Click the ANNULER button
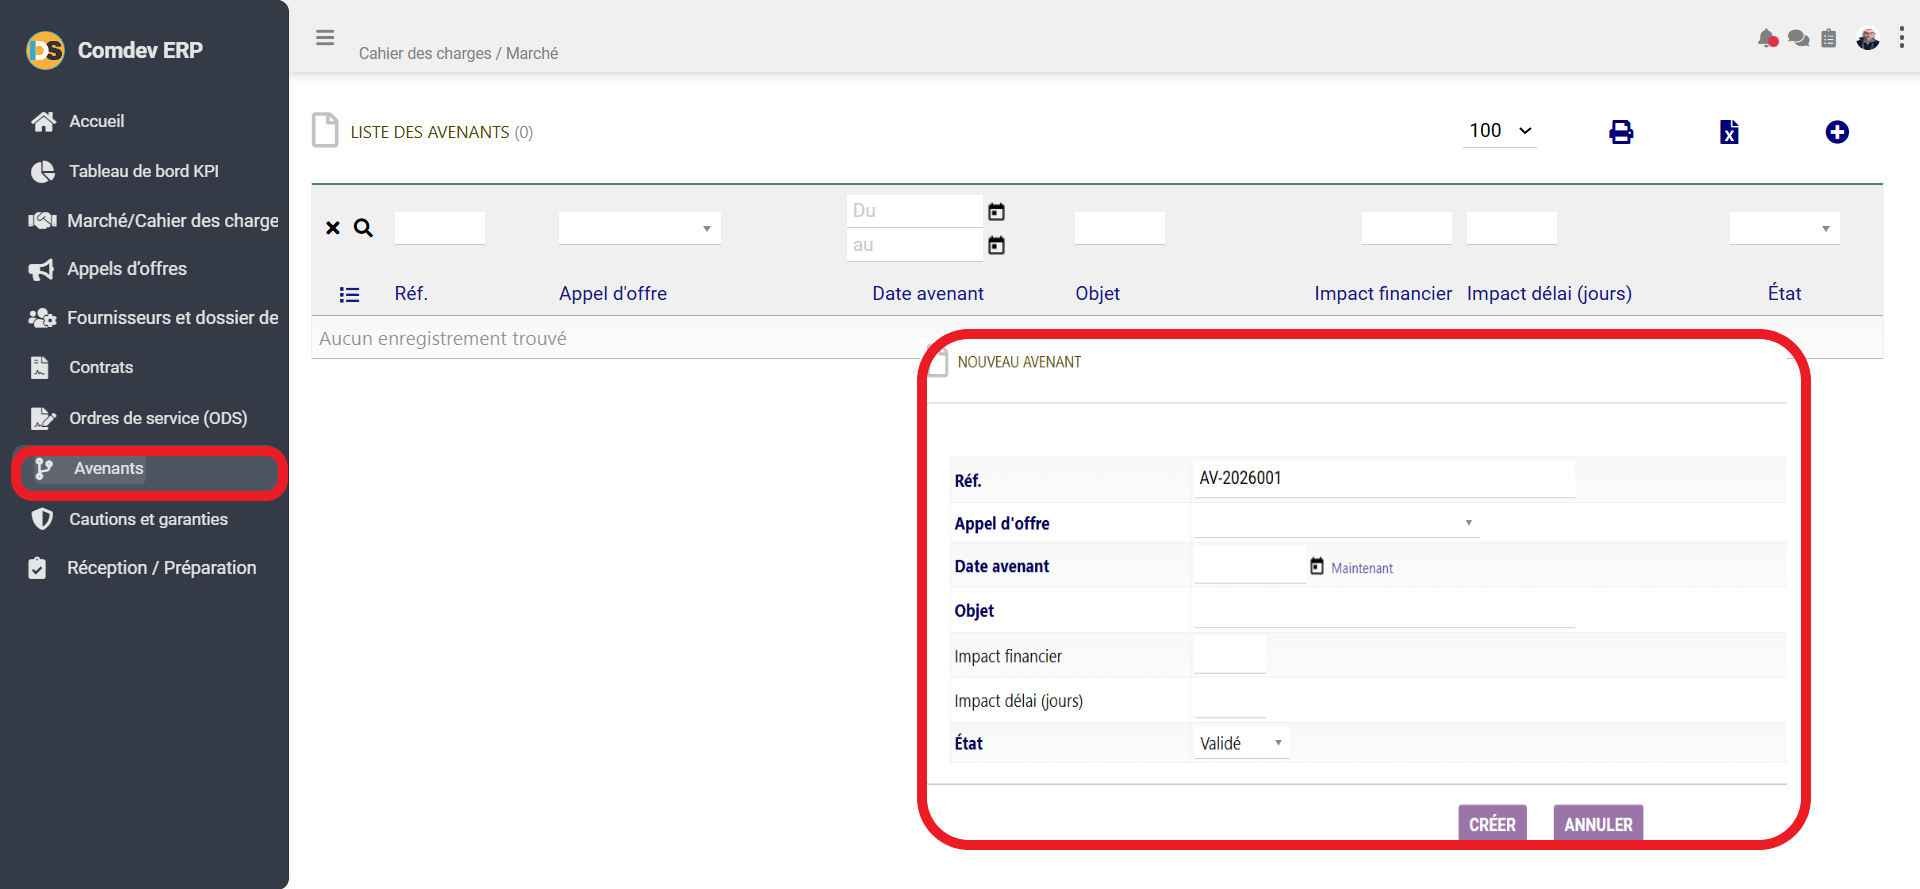 (1598, 824)
